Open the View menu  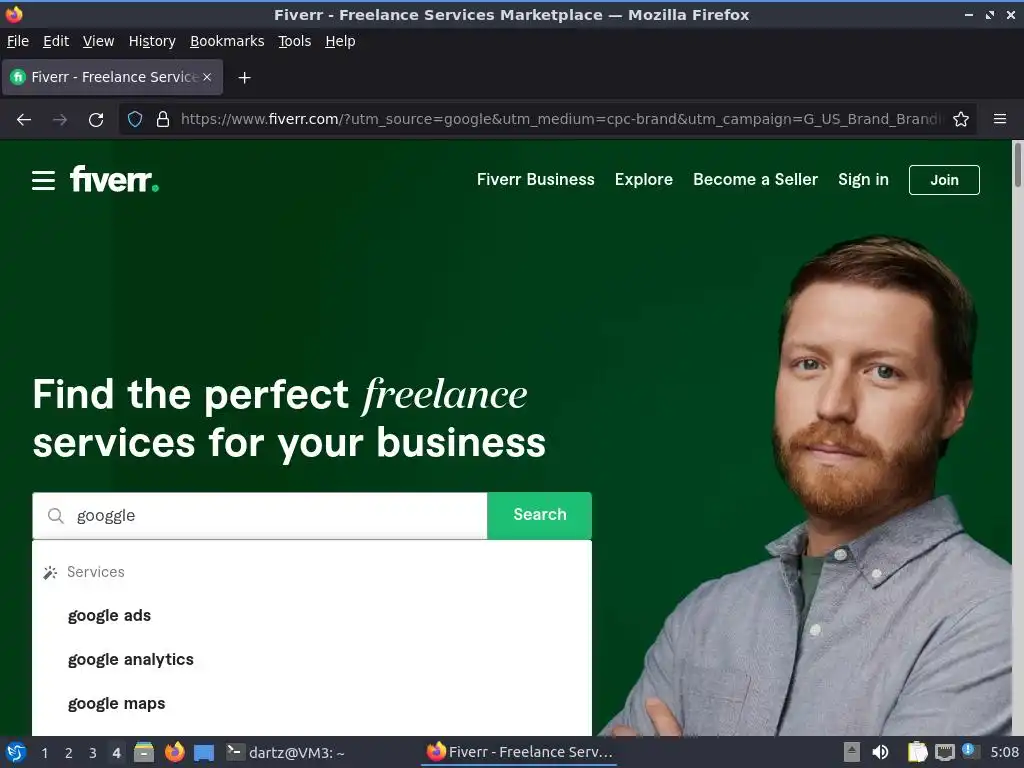98,41
